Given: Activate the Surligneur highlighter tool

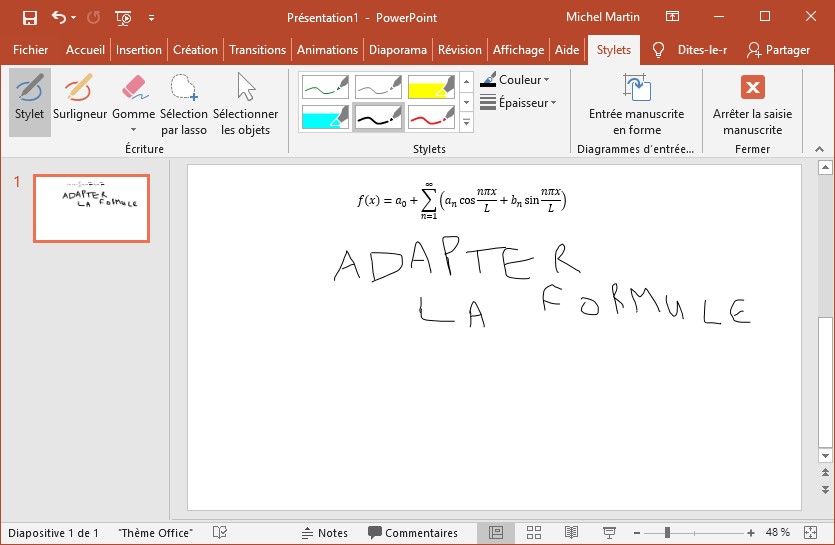Looking at the screenshot, I should pyautogui.click(x=80, y=101).
